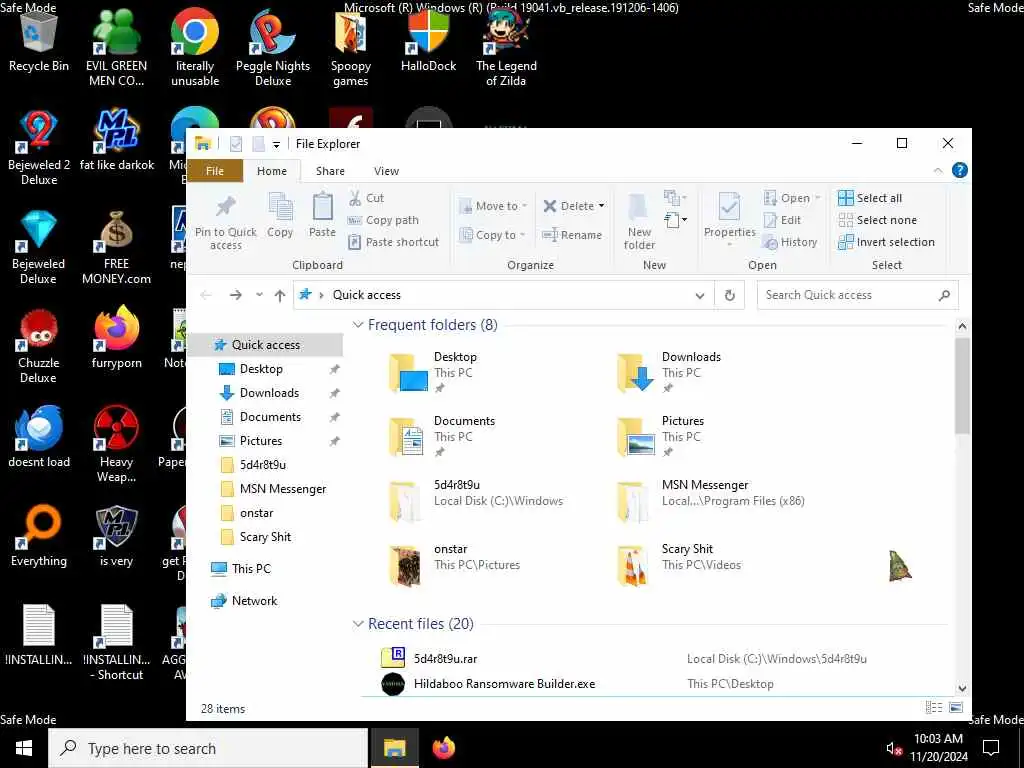Collapse the Frequent folders section
The width and height of the screenshot is (1024, 768).
(x=358, y=325)
